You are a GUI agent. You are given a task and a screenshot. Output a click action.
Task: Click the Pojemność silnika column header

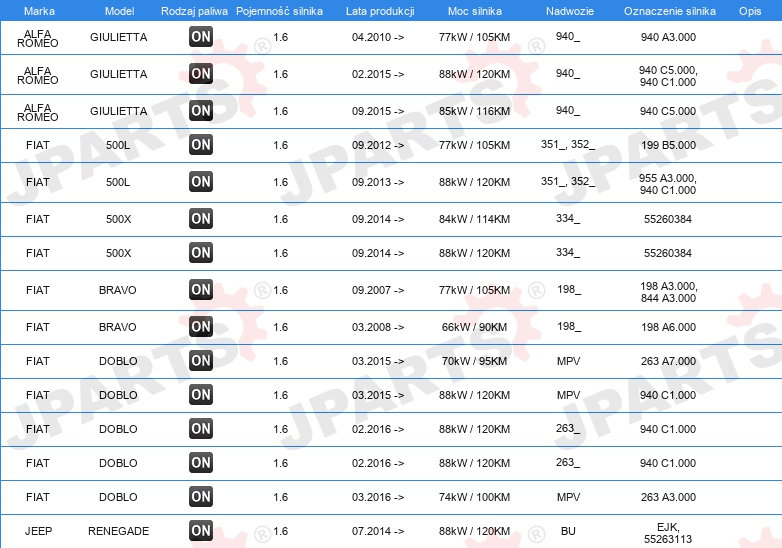279,11
